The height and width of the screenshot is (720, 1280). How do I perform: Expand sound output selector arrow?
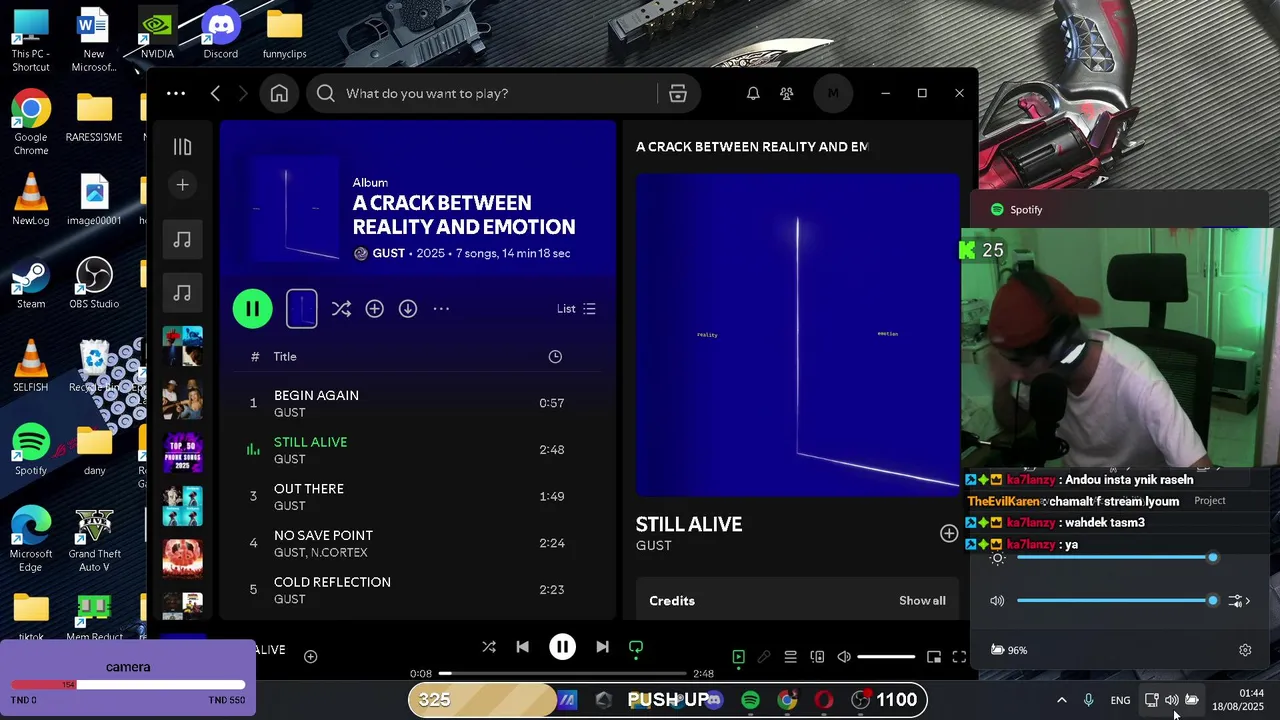[x=1240, y=601]
